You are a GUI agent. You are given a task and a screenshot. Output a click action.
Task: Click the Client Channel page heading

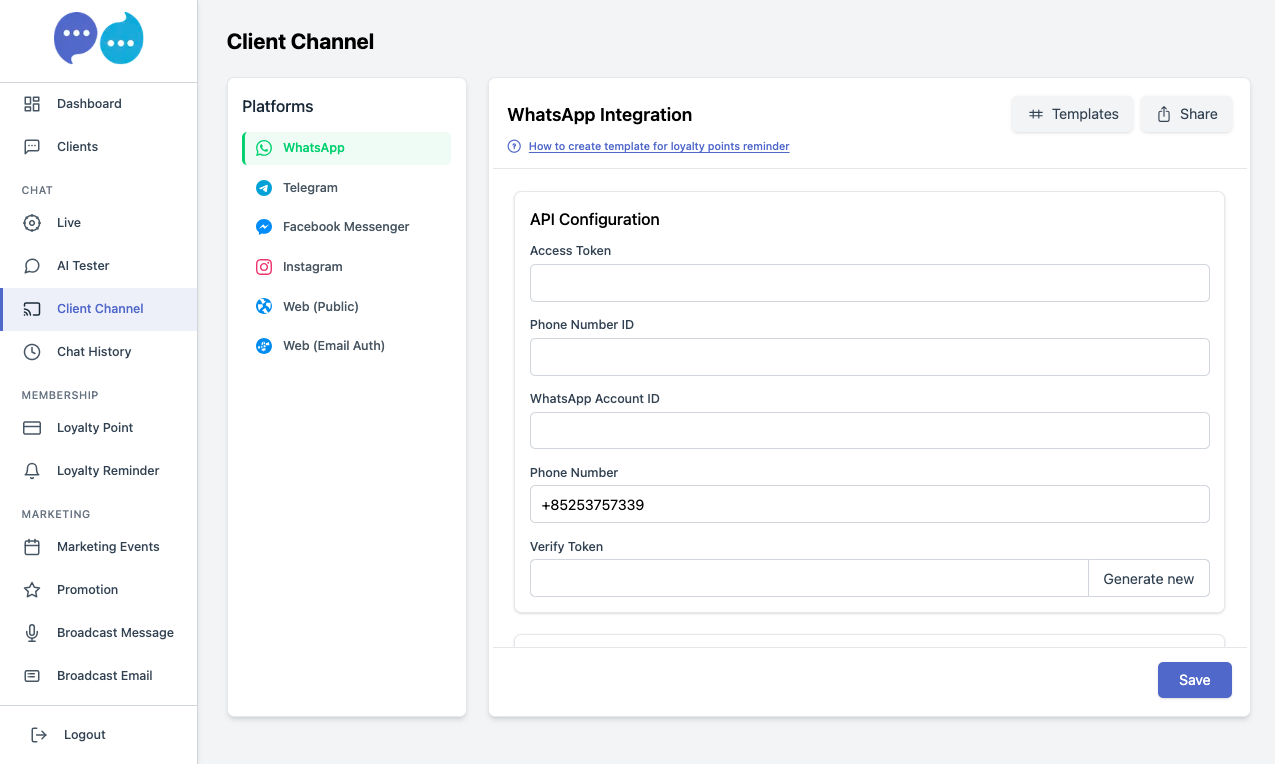(x=300, y=42)
